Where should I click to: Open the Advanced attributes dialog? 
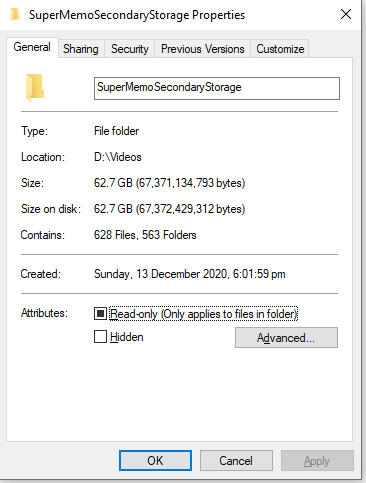pyautogui.click(x=286, y=338)
